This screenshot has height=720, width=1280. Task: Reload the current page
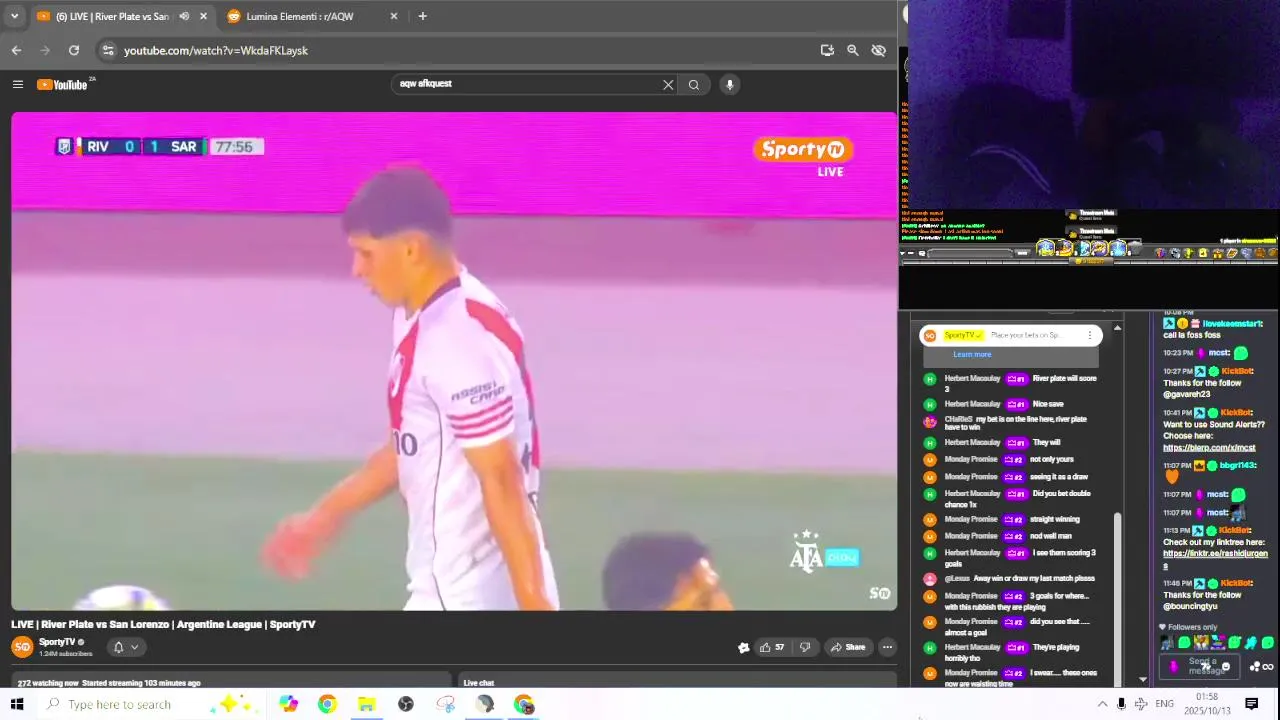(74, 50)
